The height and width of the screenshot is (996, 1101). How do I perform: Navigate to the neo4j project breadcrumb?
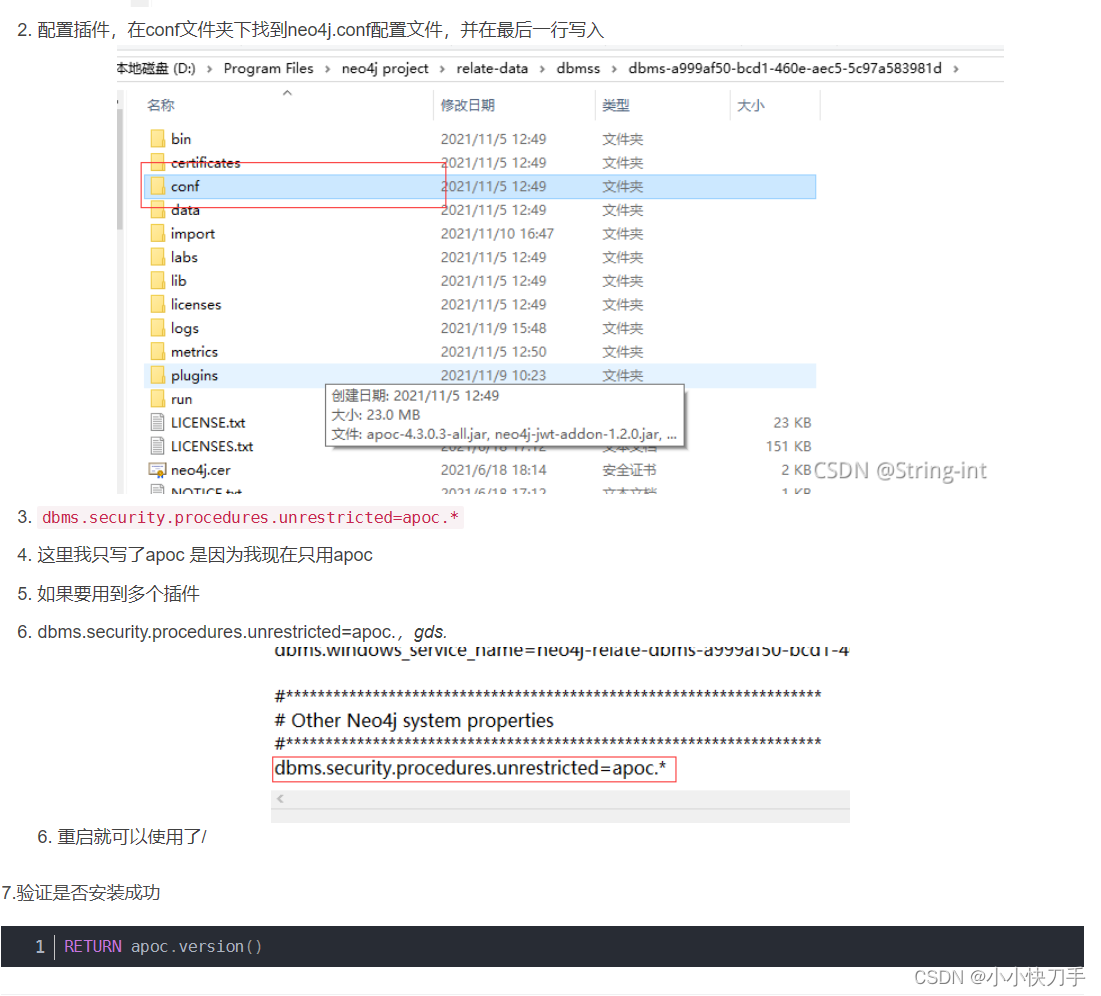tap(384, 68)
